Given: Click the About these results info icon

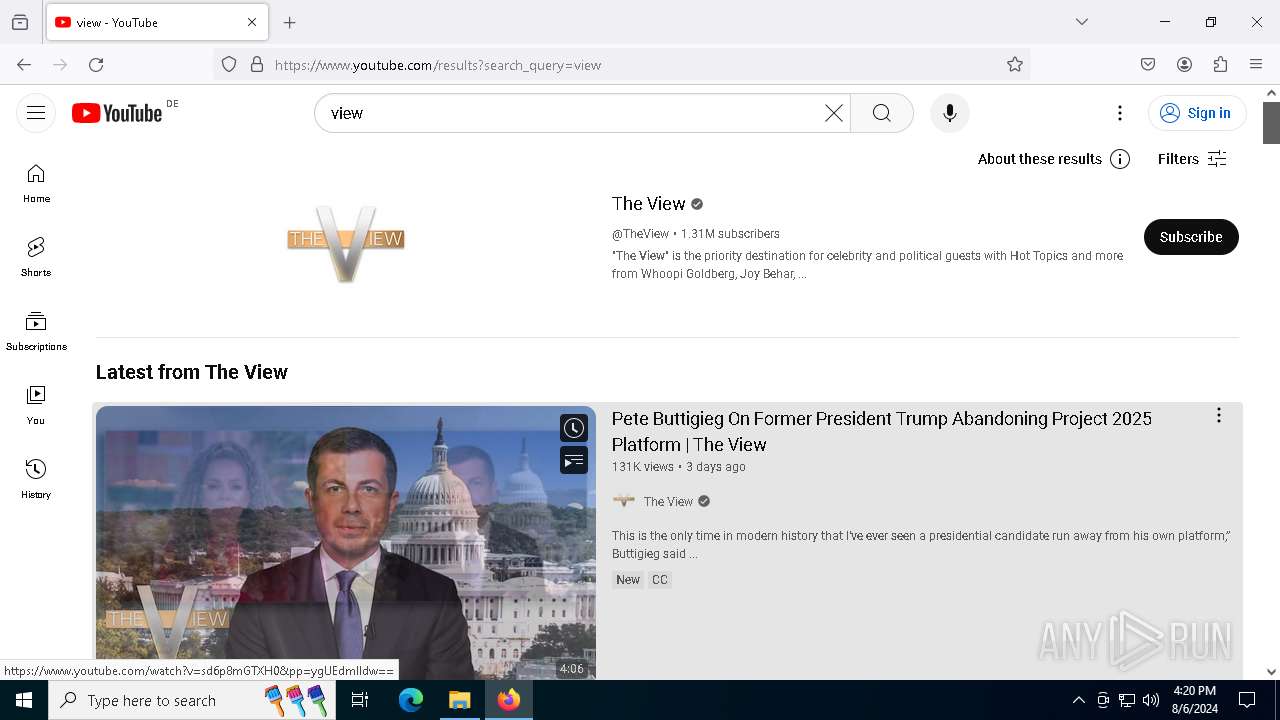Looking at the screenshot, I should click(x=1120, y=159).
